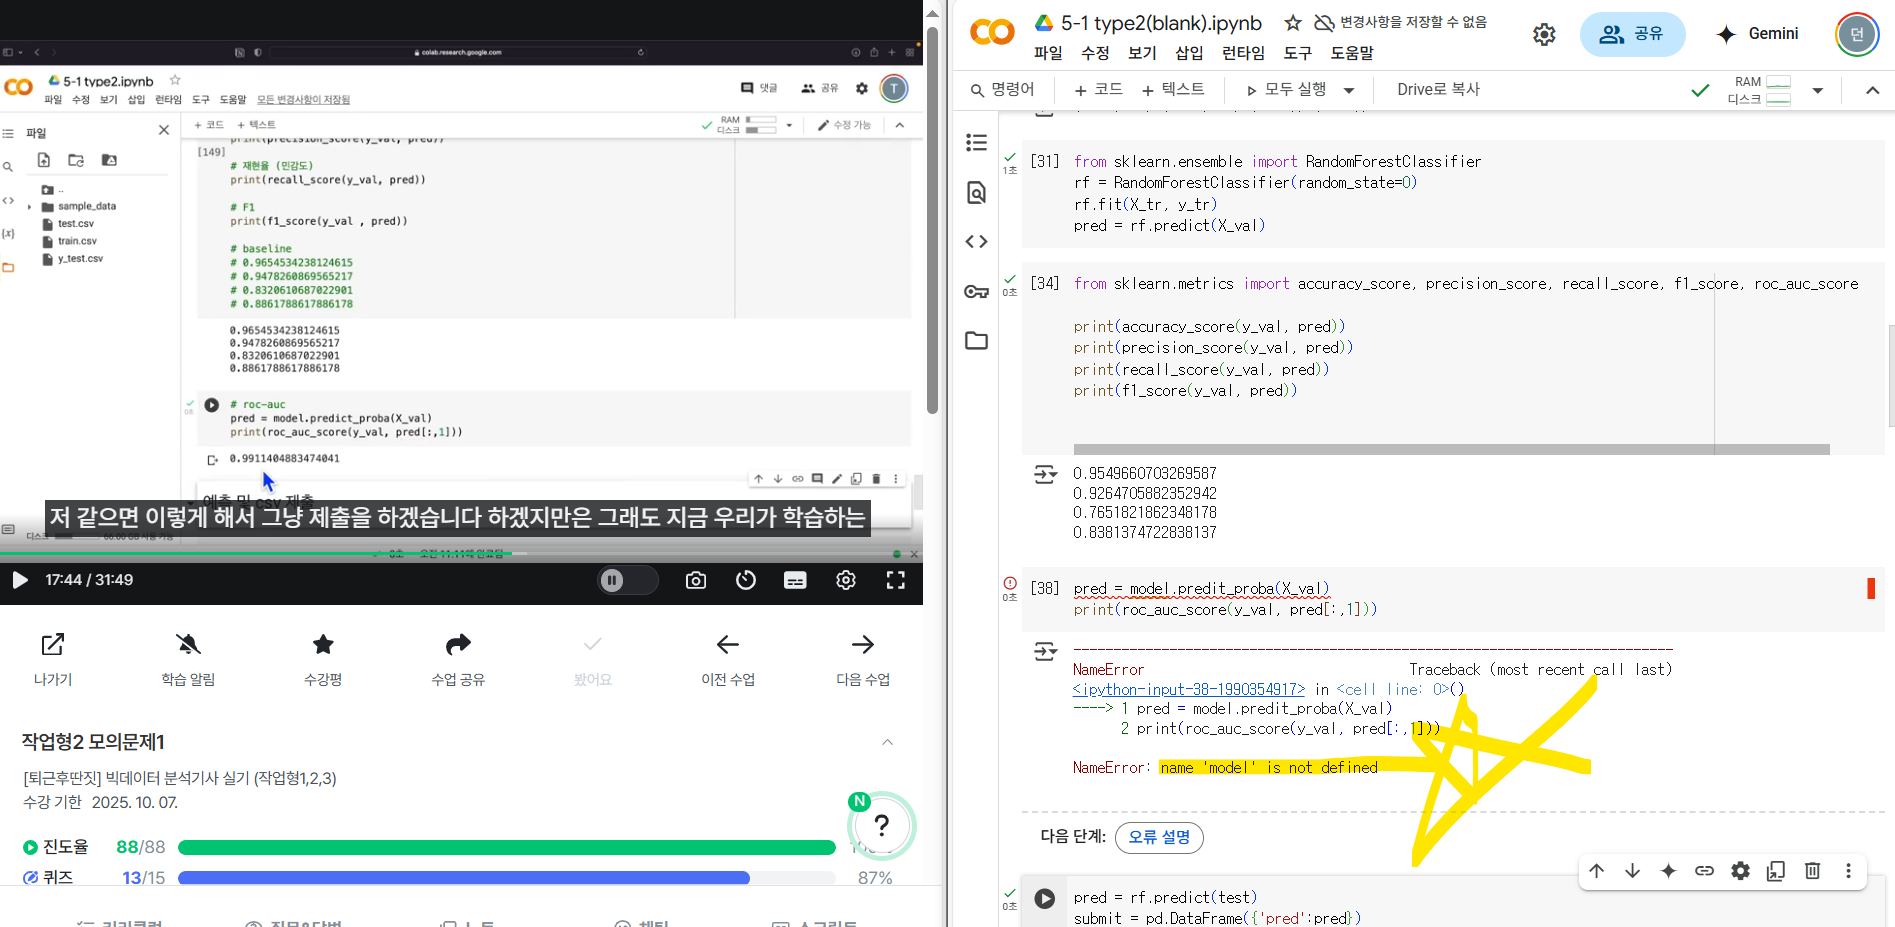Image resolution: width=1895 pixels, height=927 pixels.
Task: Open the secrets key sidebar icon
Action: pyautogui.click(x=977, y=291)
